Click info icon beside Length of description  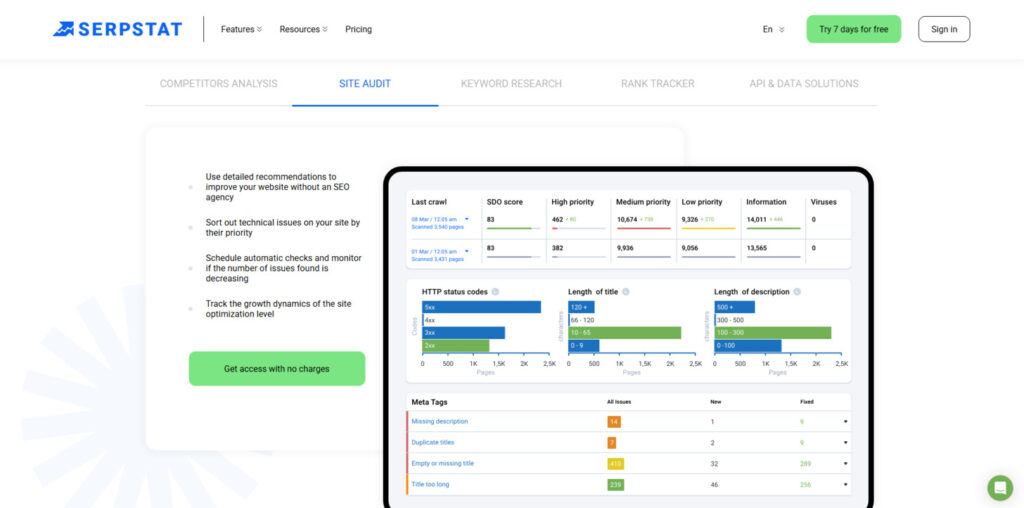tap(797, 292)
